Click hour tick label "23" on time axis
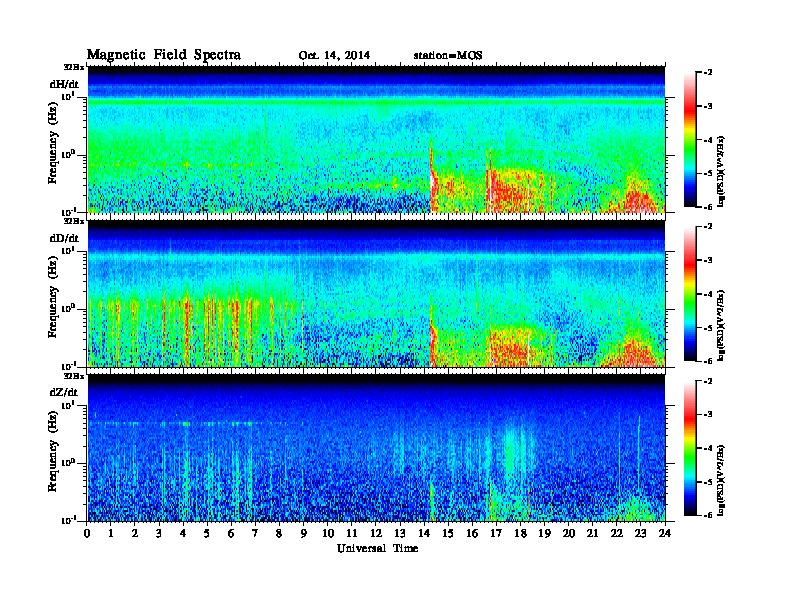The image size is (792, 612). pos(640,534)
